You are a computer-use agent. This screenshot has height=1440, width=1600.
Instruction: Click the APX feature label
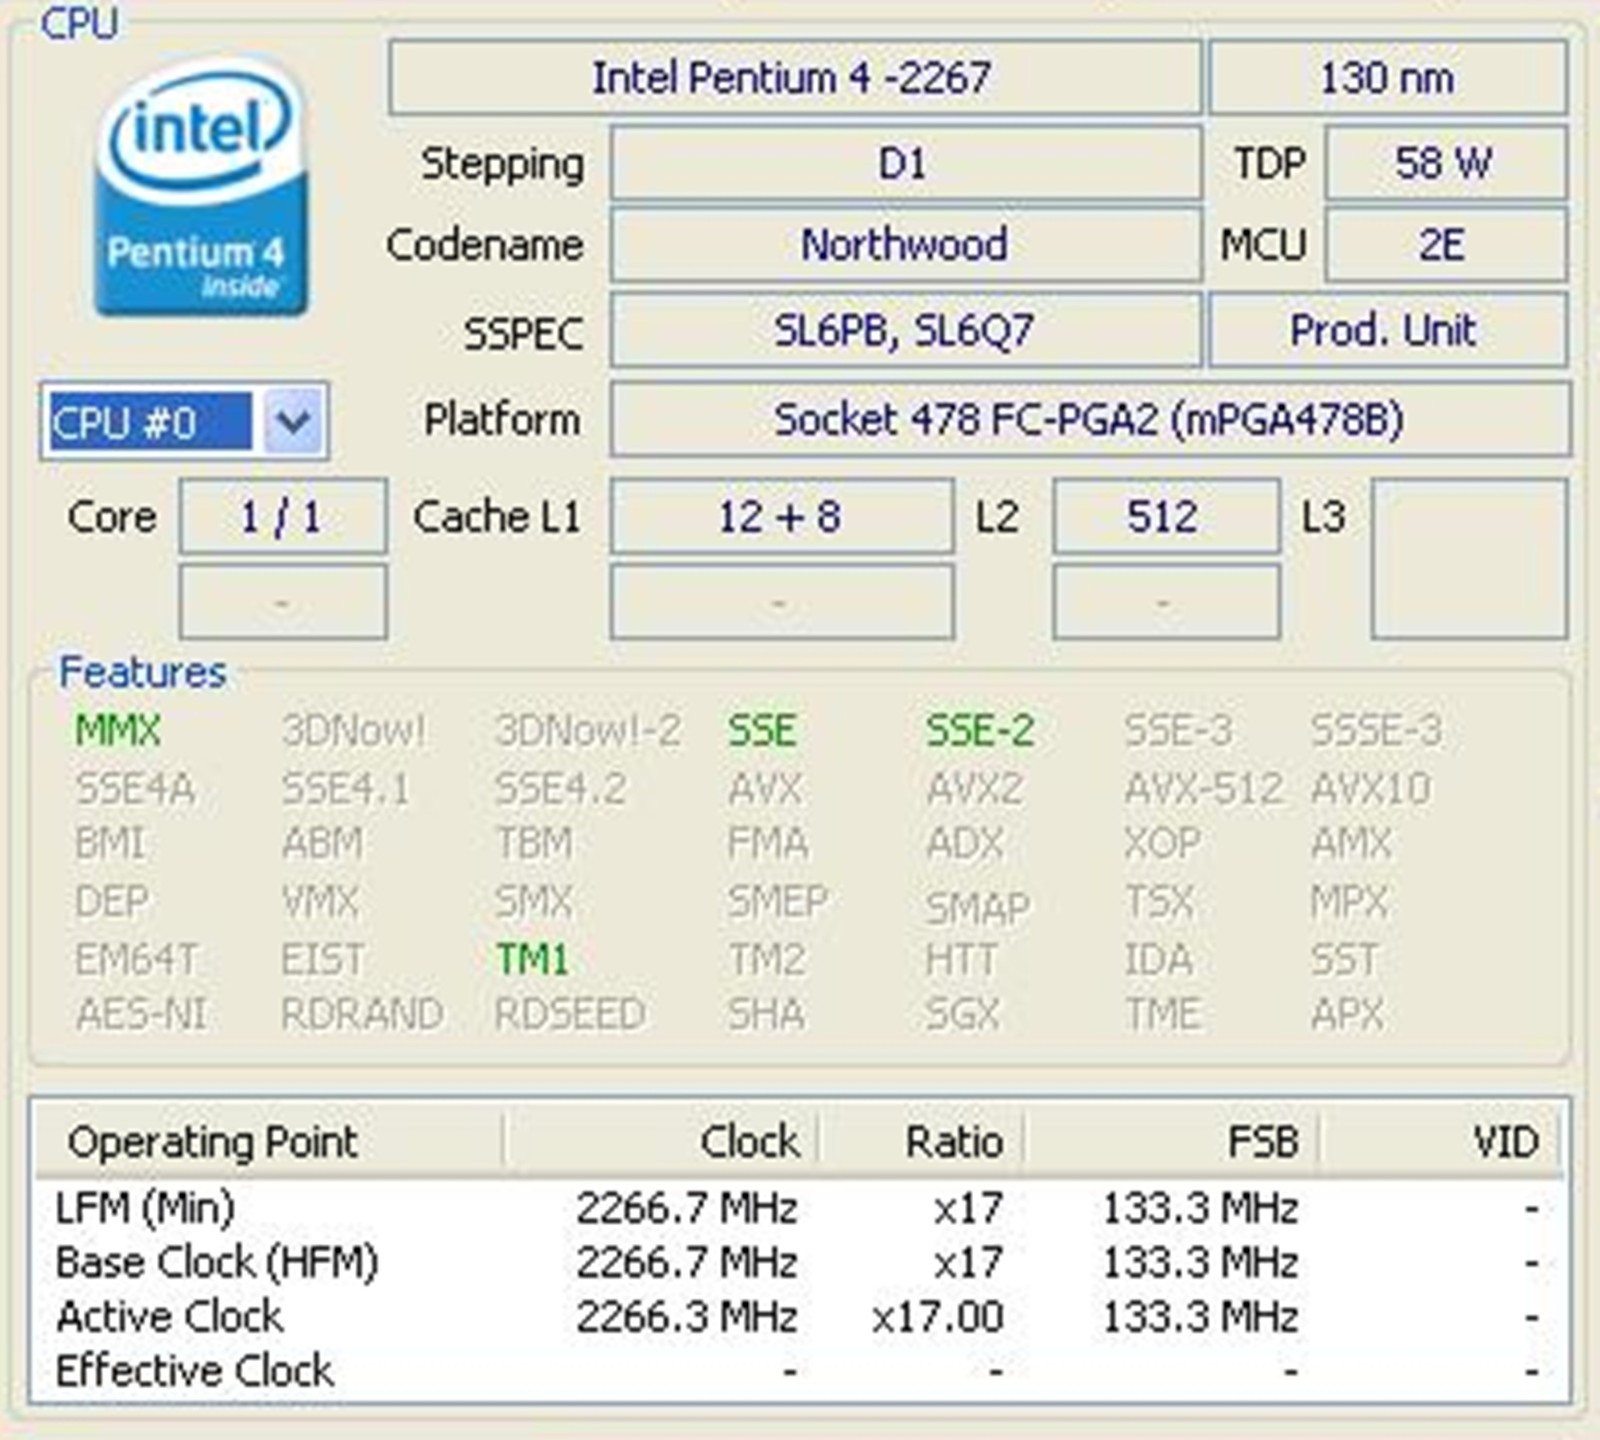tap(1347, 1015)
